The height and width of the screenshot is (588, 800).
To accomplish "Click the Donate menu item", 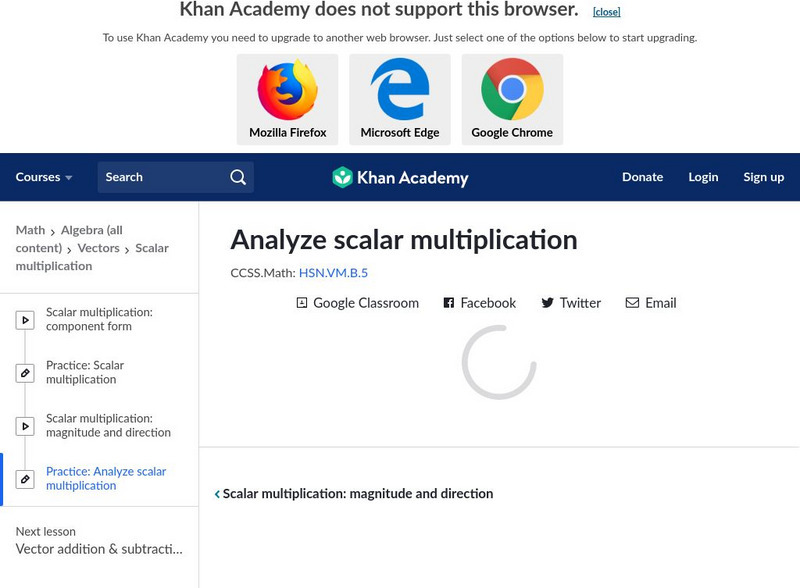I will (642, 177).
